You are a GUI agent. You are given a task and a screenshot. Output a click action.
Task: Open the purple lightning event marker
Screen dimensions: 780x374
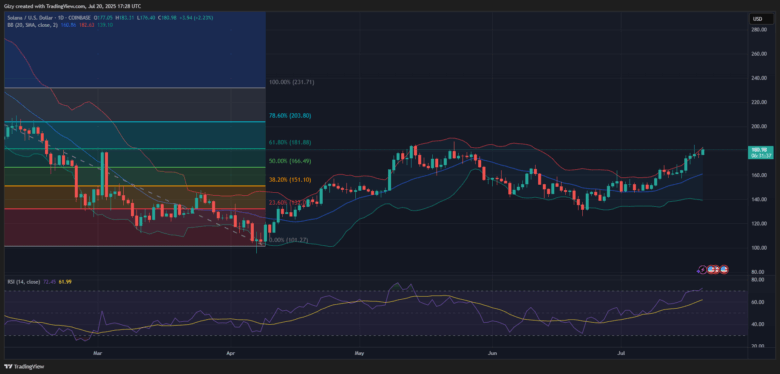[702, 269]
